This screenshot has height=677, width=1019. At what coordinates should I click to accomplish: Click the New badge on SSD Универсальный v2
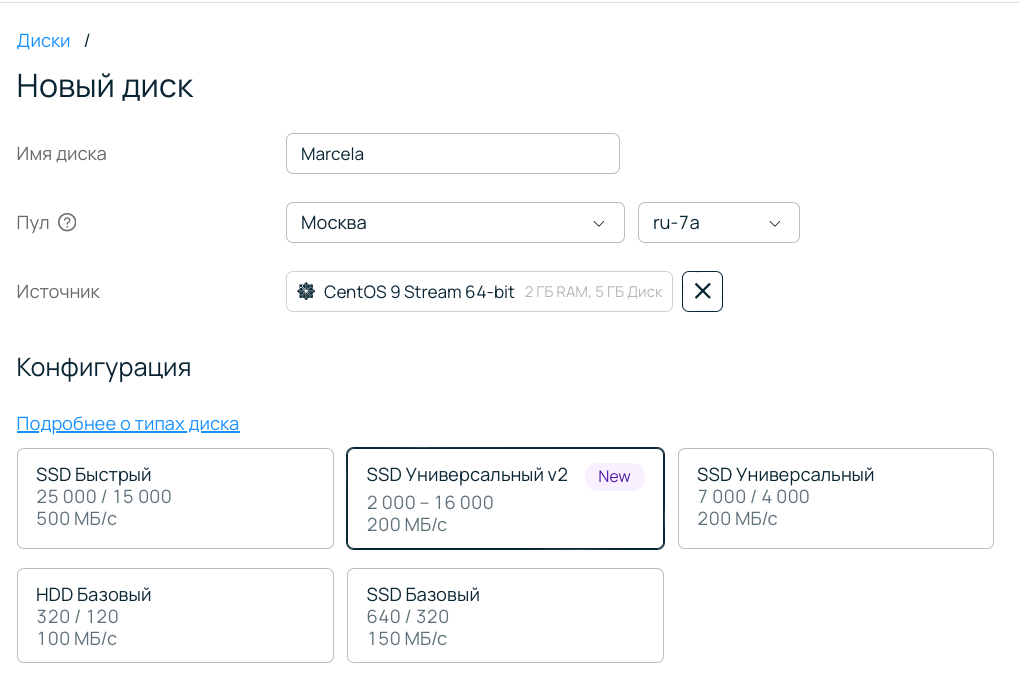pos(614,477)
